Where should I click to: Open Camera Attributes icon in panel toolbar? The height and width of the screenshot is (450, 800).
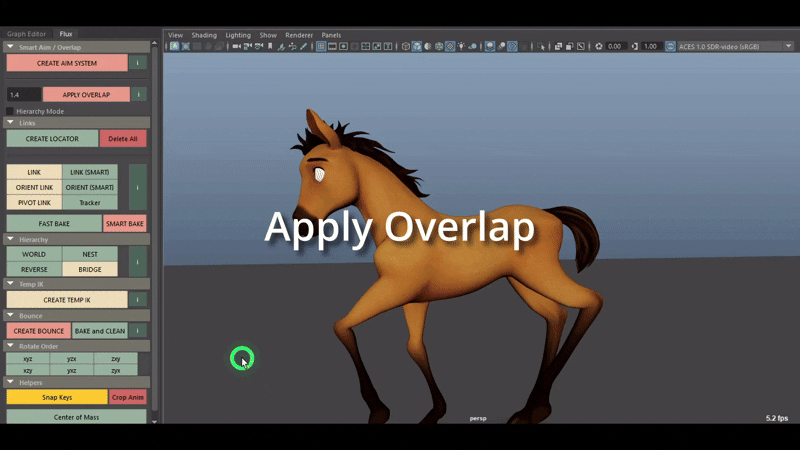(259, 46)
